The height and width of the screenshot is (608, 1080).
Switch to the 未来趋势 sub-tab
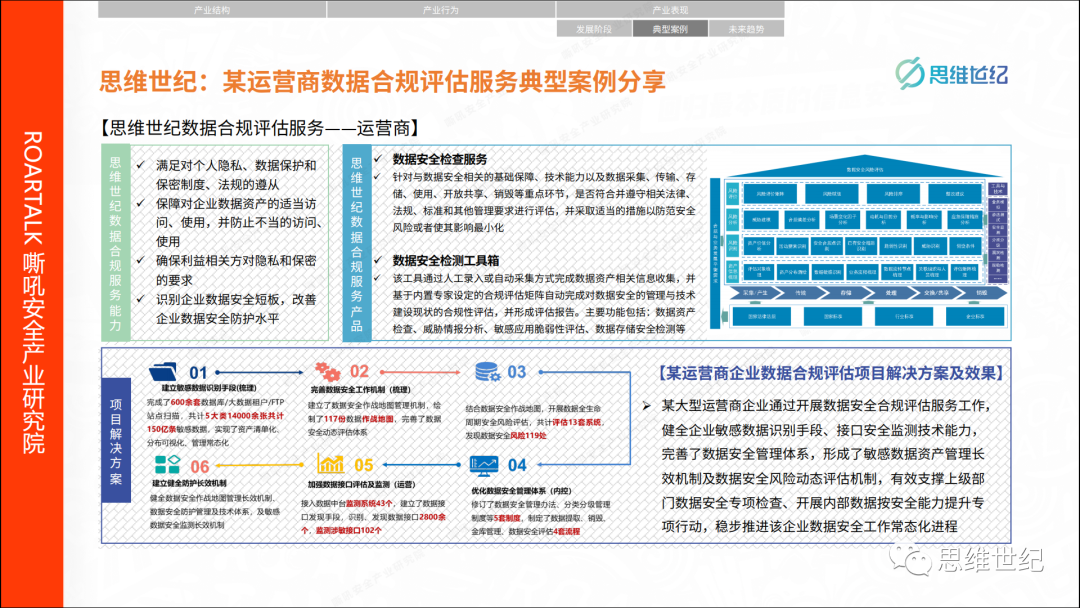tap(747, 29)
